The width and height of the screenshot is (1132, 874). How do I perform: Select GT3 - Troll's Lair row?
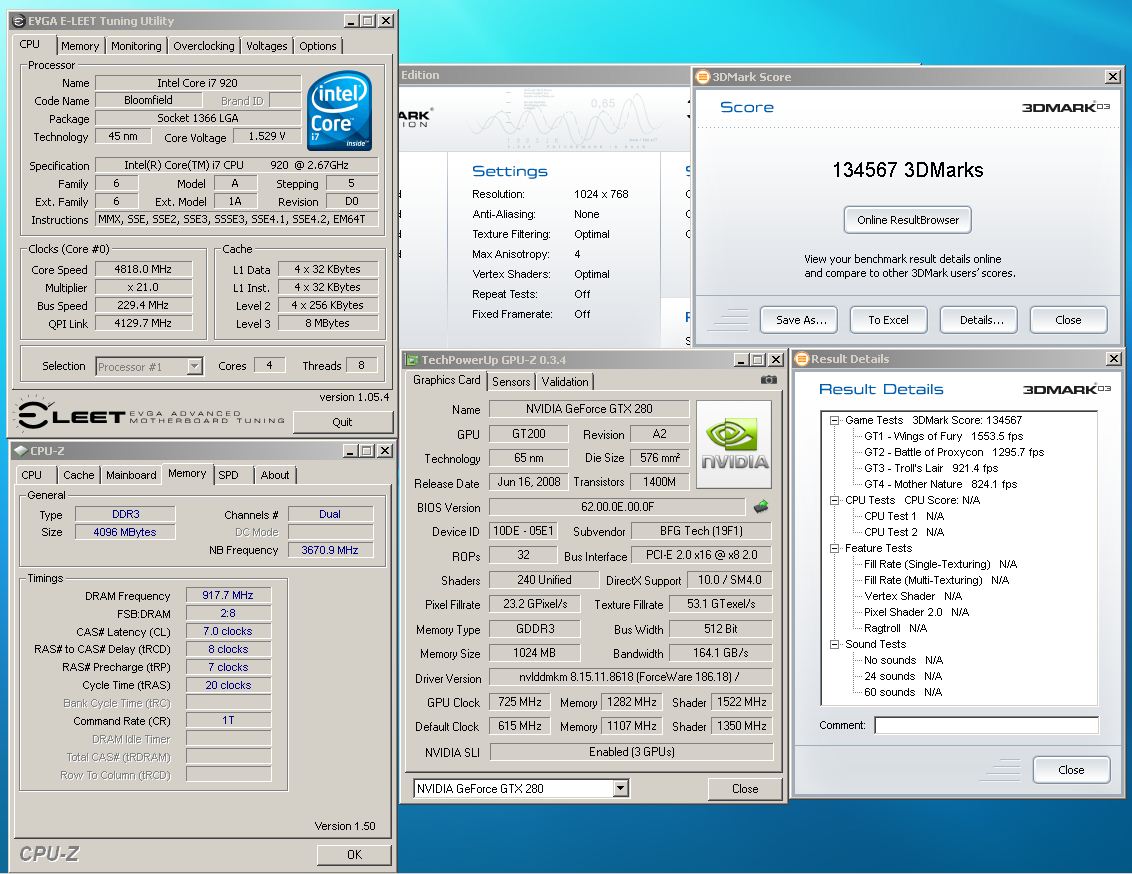coord(931,468)
